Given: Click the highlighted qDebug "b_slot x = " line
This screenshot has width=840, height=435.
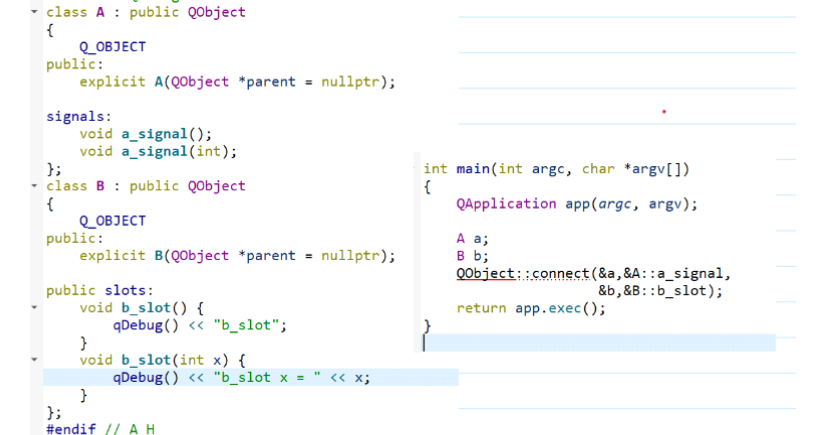Looking at the screenshot, I should point(241,377).
